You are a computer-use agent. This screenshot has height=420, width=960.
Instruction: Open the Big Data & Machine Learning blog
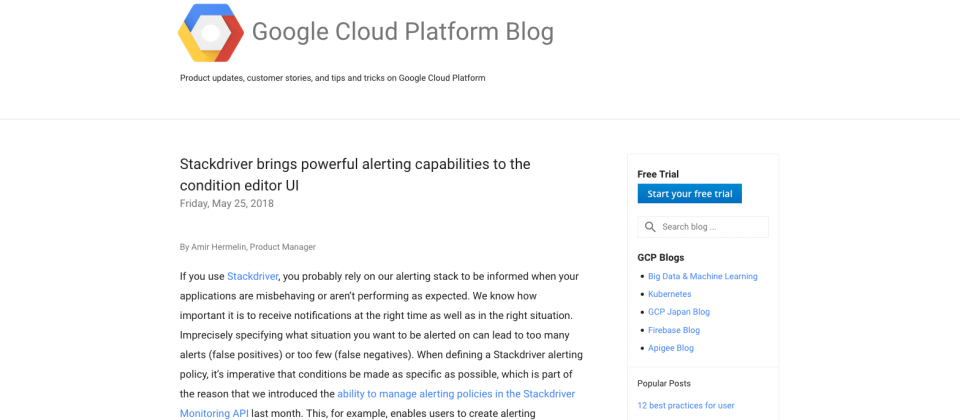tap(702, 276)
